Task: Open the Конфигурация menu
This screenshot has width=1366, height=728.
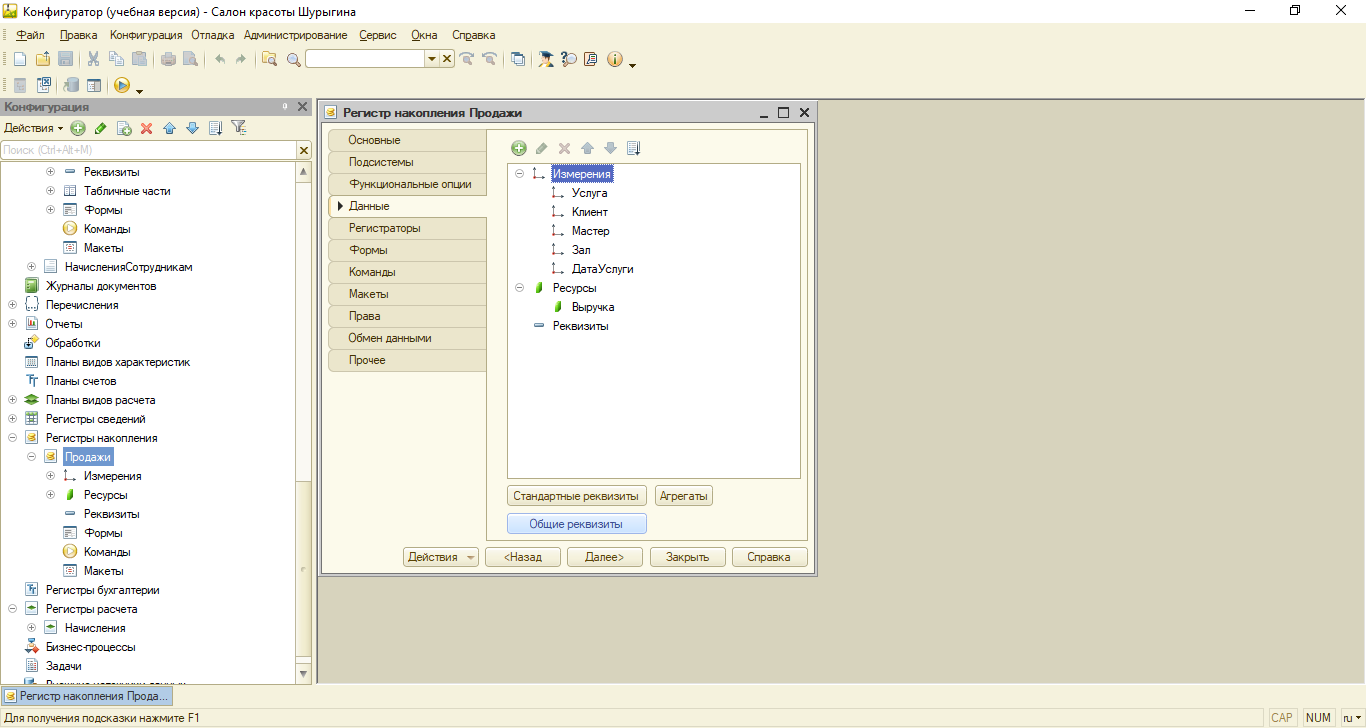Action: coord(146,35)
